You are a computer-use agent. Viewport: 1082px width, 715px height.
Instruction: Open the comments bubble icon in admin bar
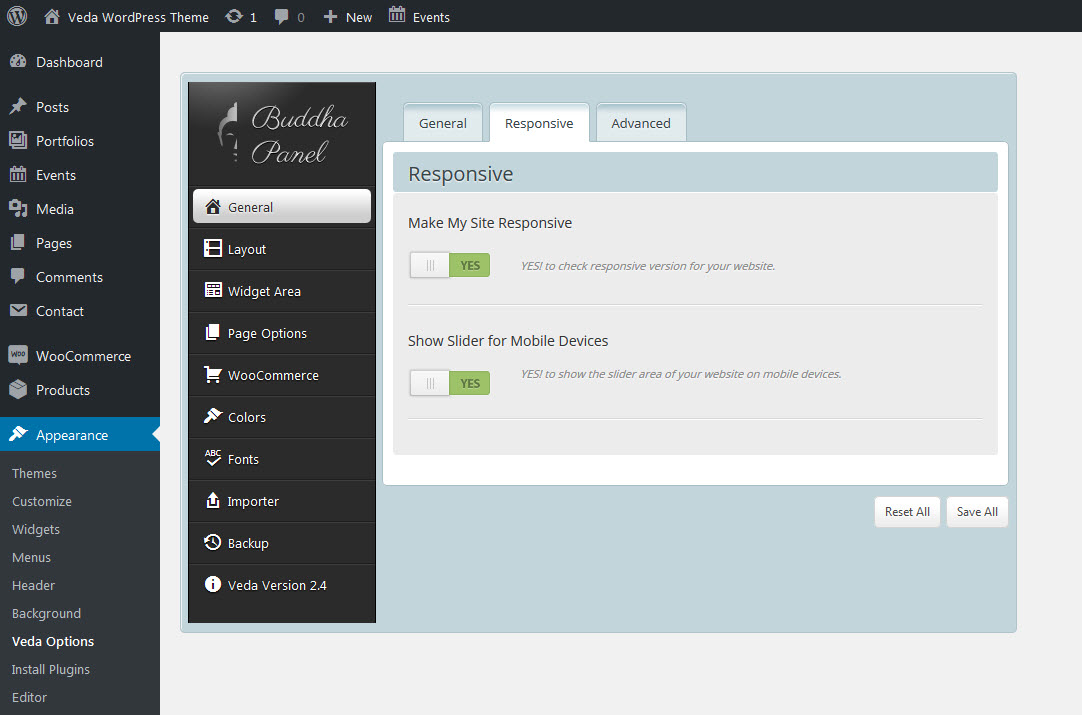pos(281,17)
